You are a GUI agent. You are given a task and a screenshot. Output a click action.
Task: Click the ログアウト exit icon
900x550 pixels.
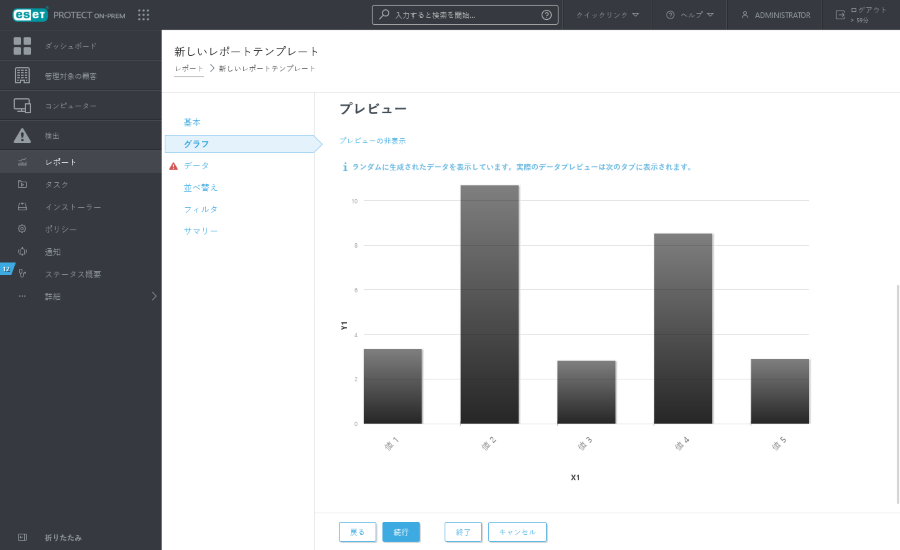point(839,15)
